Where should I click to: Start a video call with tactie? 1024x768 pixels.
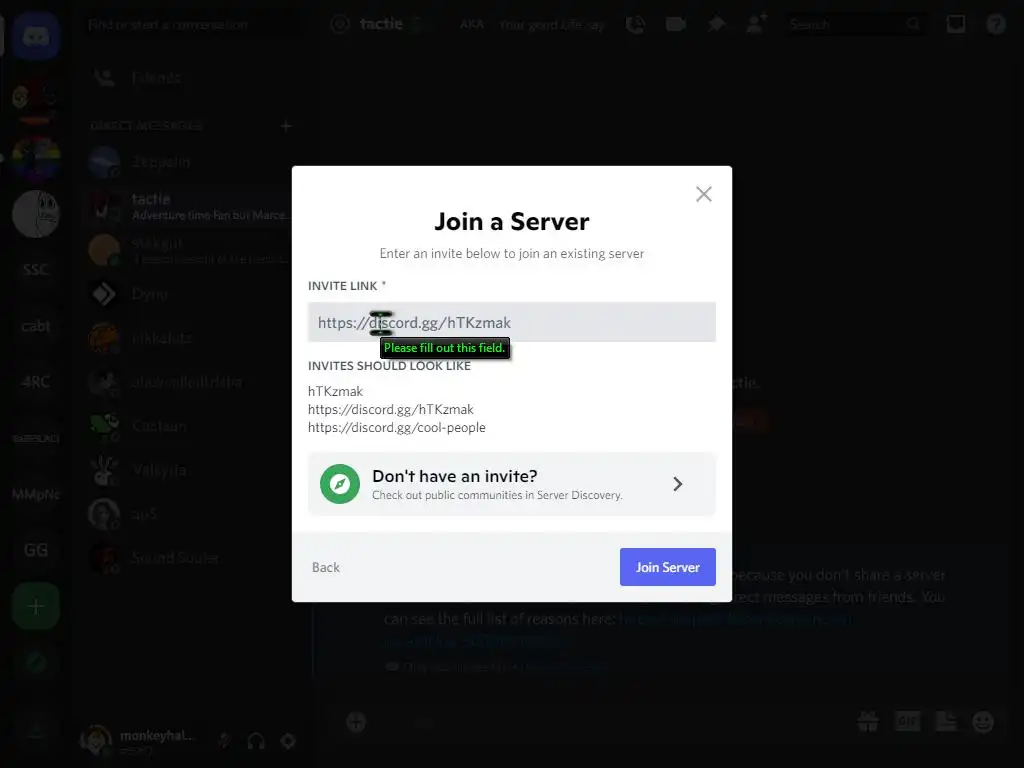pos(675,25)
